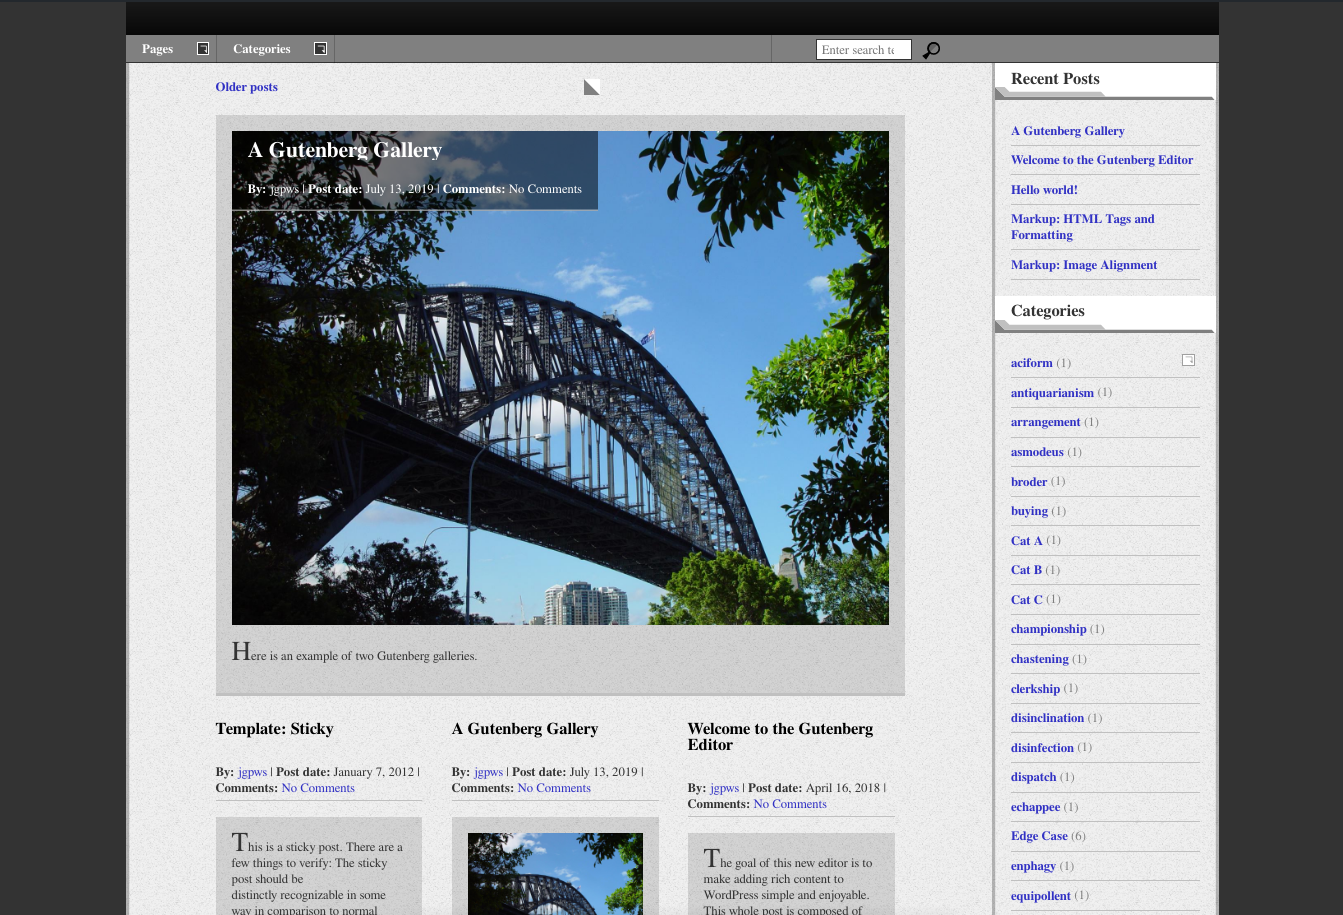
Task: Open Welcome to the Gutenberg Editor post title
Action: (x=780, y=737)
